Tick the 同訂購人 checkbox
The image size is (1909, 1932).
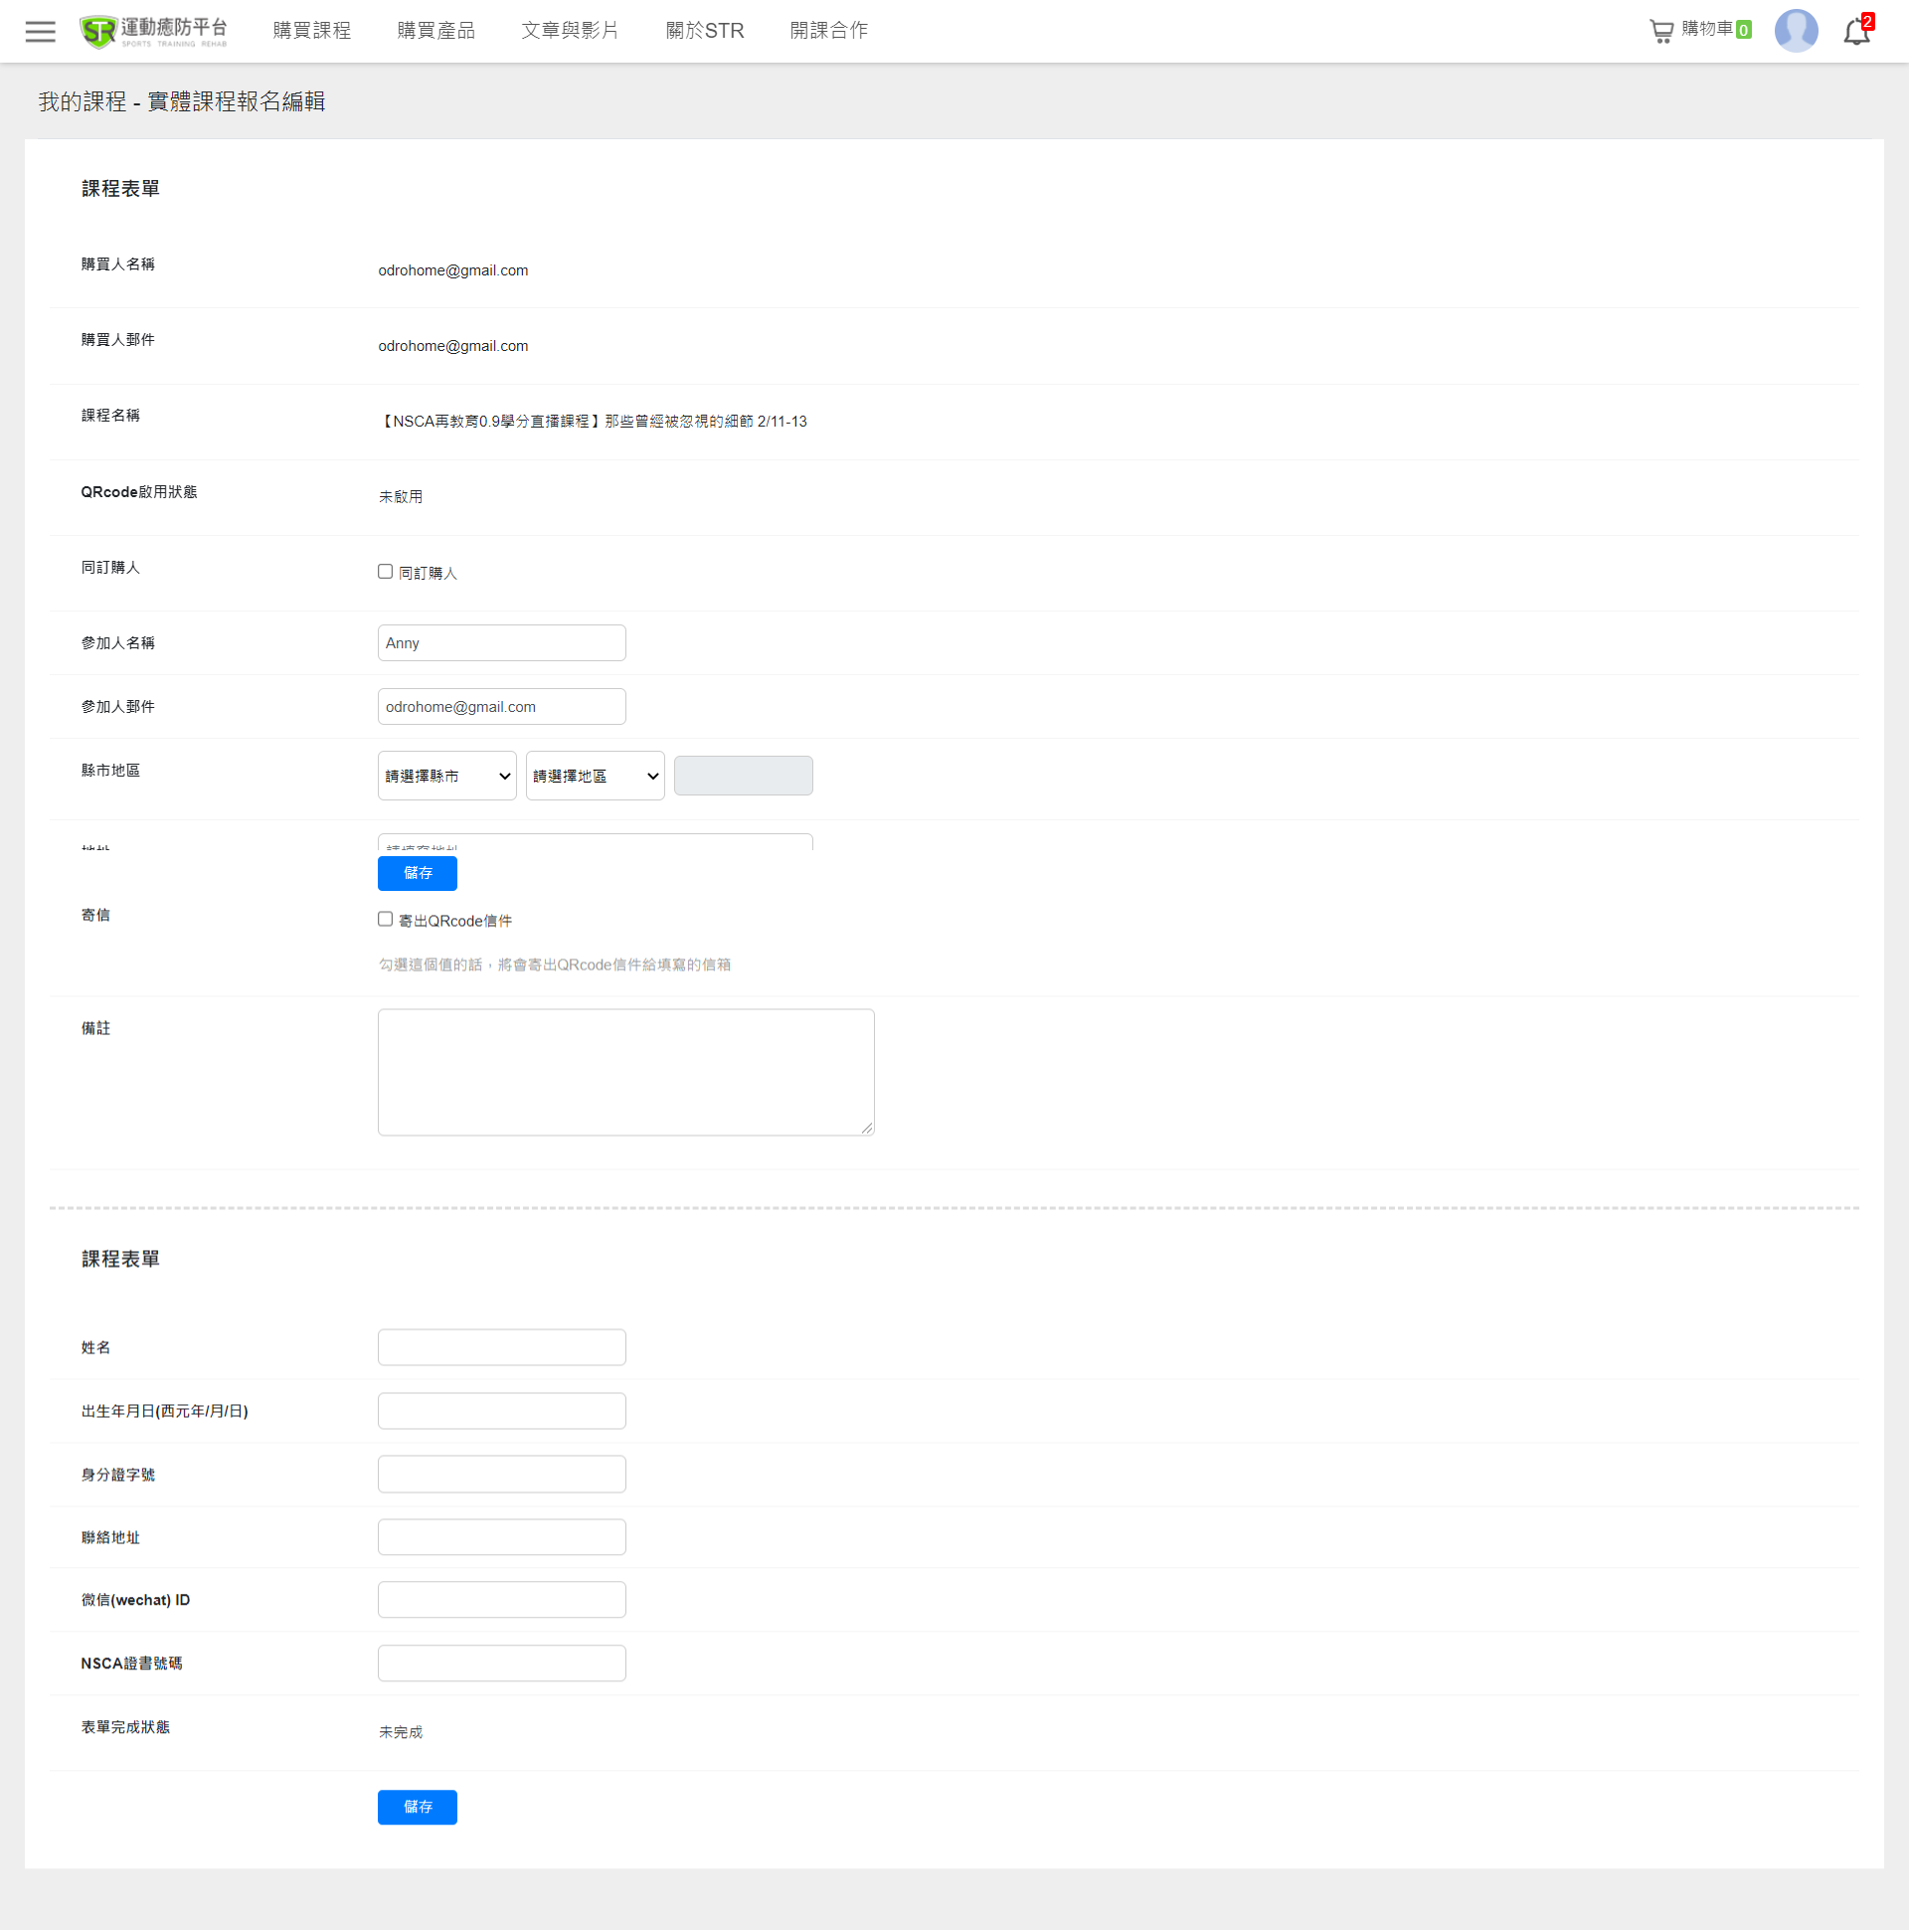(385, 572)
